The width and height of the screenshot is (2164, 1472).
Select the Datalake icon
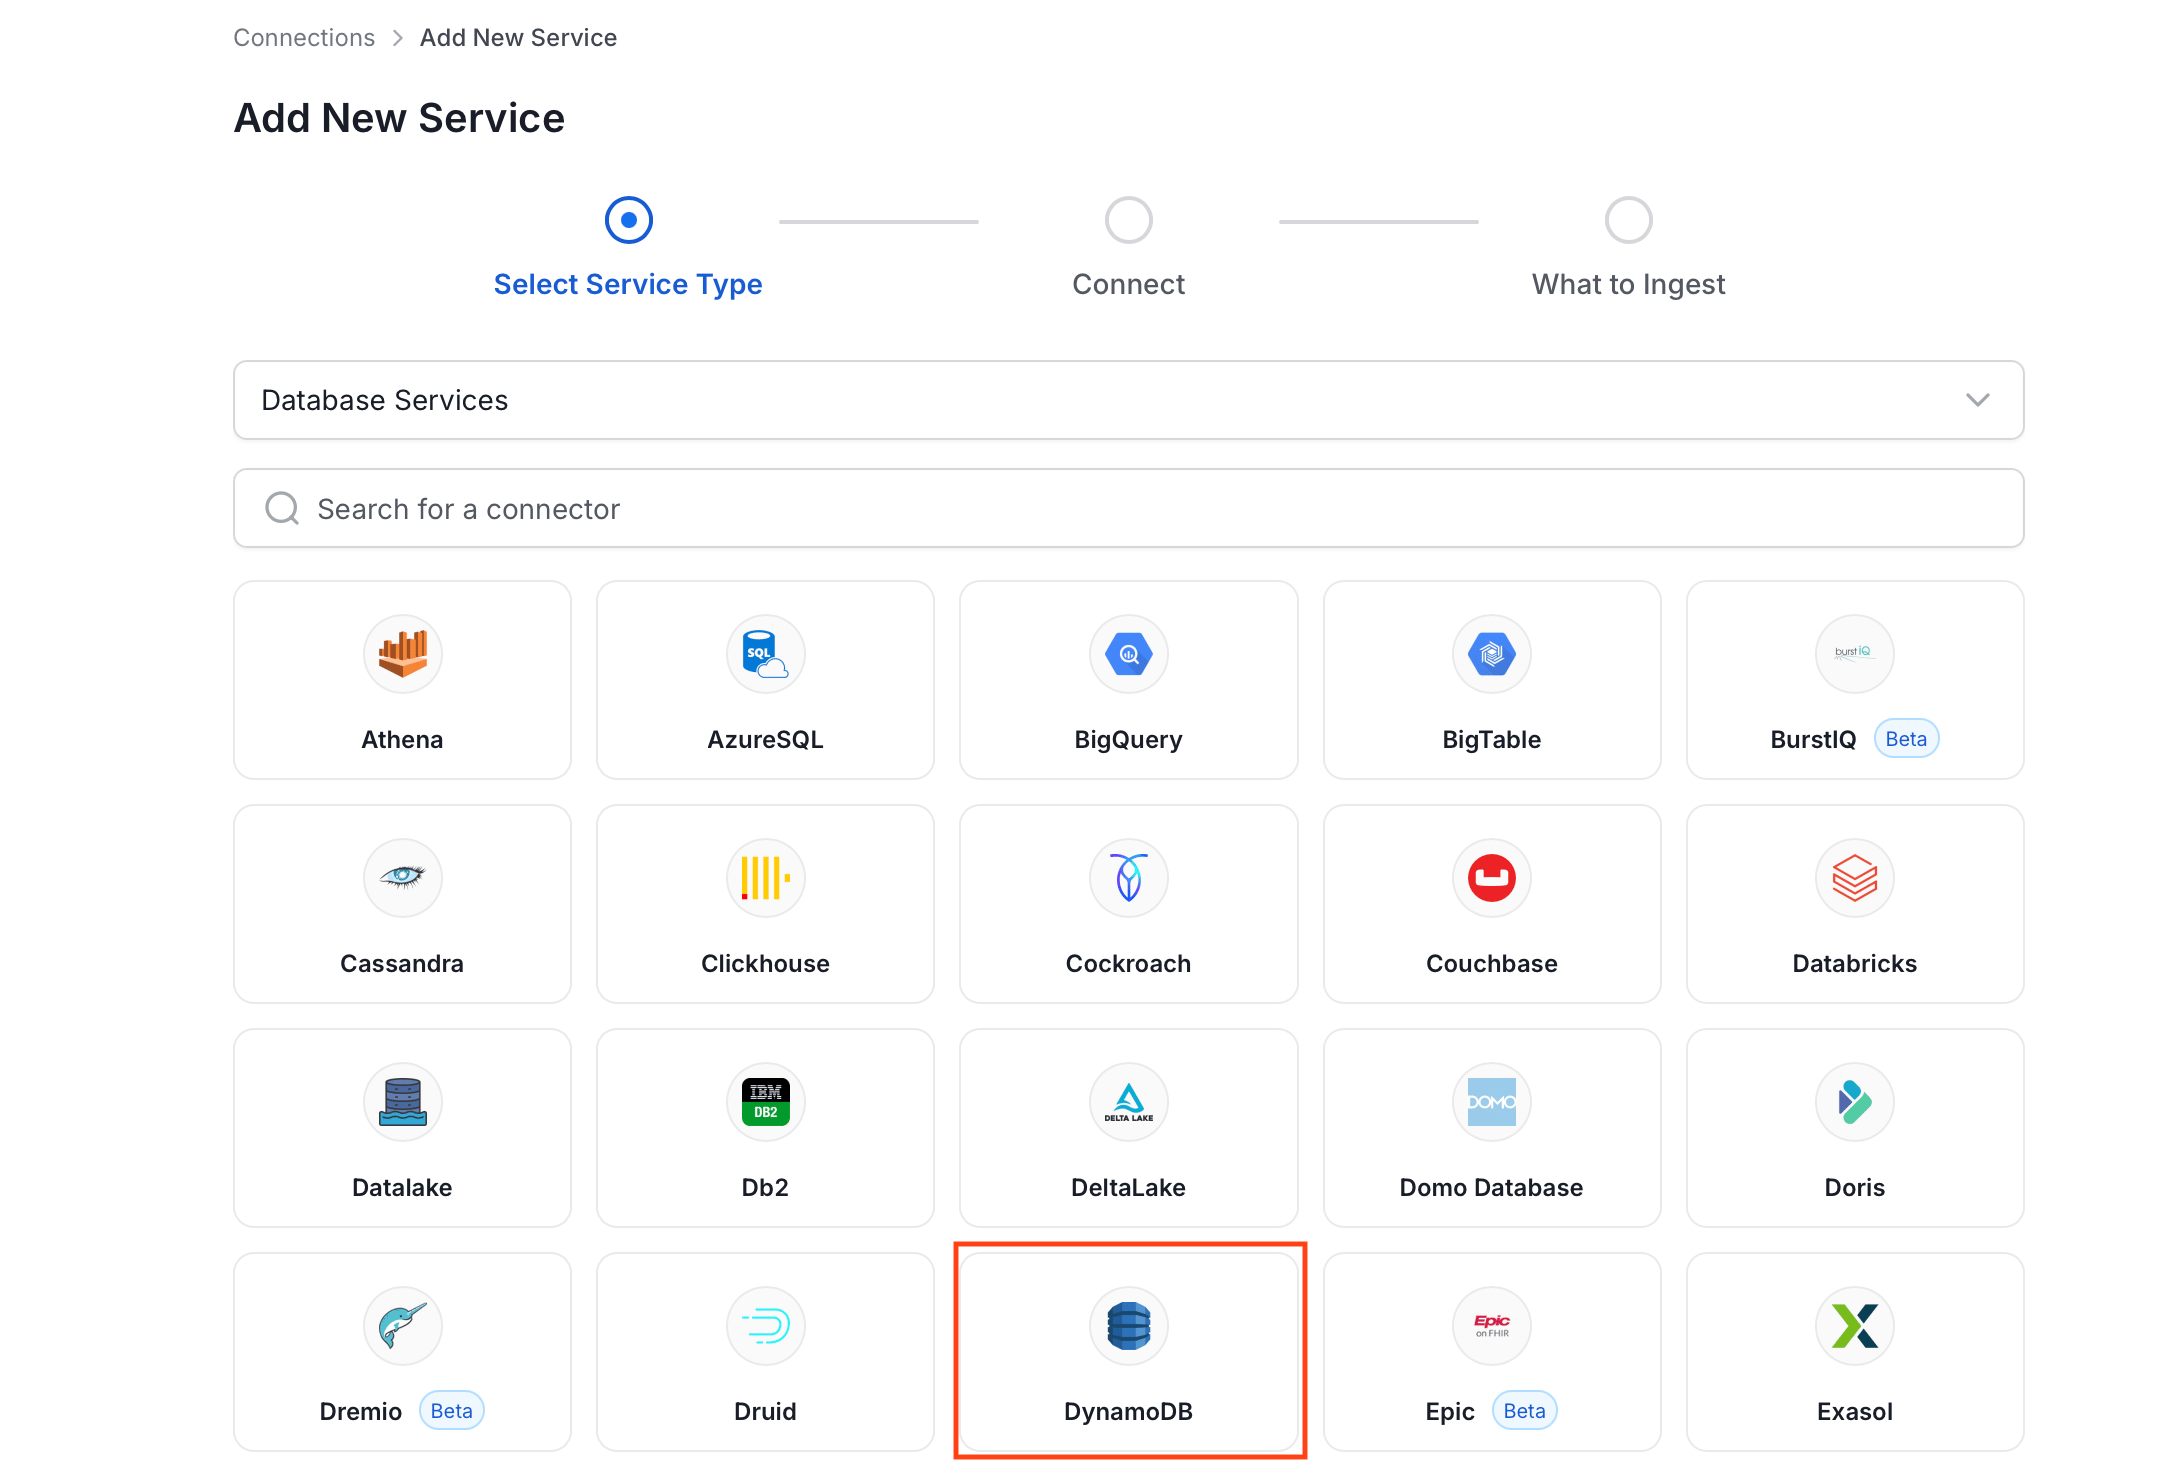coord(402,1102)
